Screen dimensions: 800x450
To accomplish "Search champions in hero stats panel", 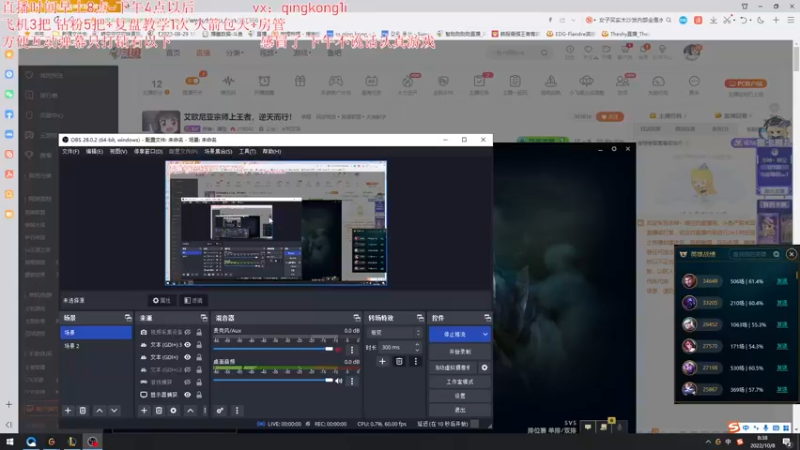I will [754, 254].
